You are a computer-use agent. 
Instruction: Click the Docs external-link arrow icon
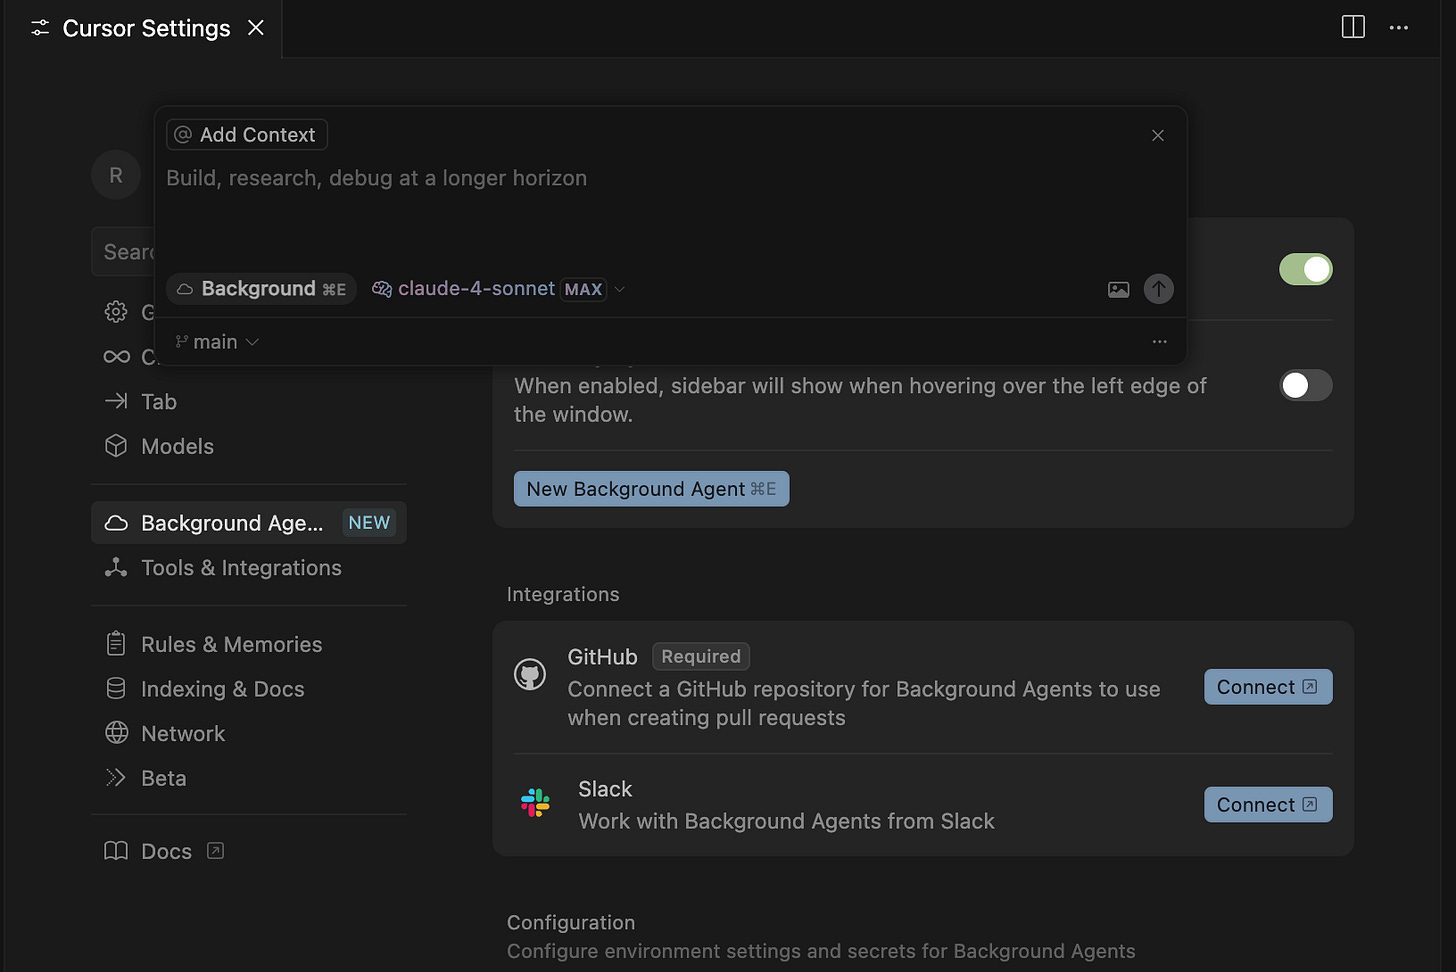coord(215,851)
